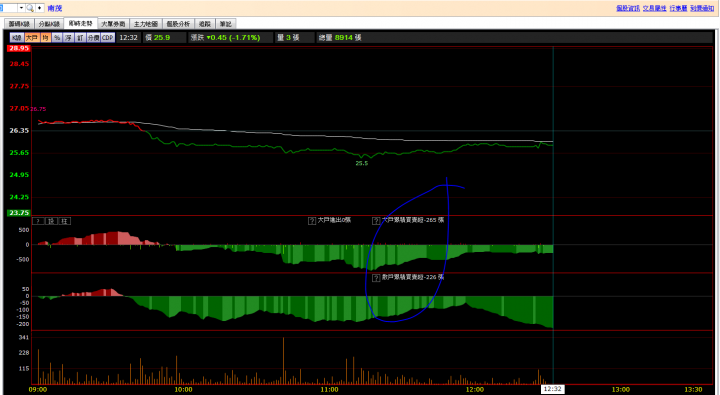Click the help icon beside 大戶進出0張
The height and width of the screenshot is (395, 720).
312,221
